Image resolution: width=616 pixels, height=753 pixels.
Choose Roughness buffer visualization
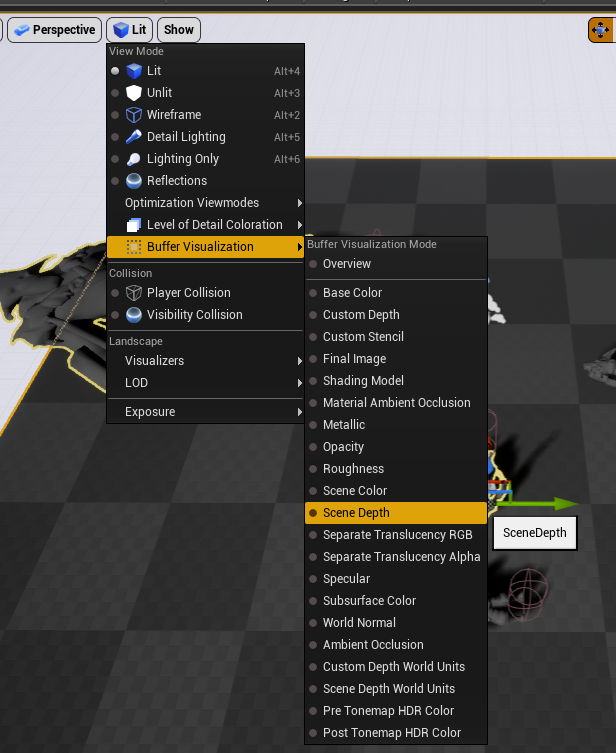[396, 469]
